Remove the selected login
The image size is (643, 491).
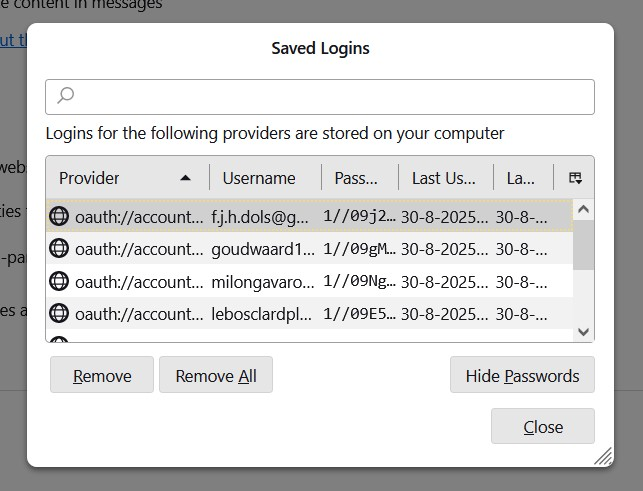(102, 376)
